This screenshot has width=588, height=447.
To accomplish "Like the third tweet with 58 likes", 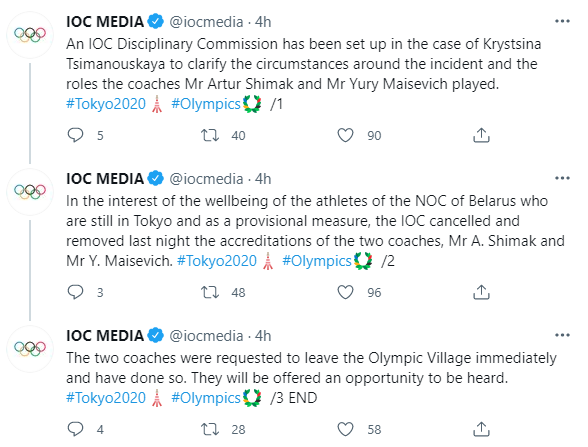I will pyautogui.click(x=345, y=429).
